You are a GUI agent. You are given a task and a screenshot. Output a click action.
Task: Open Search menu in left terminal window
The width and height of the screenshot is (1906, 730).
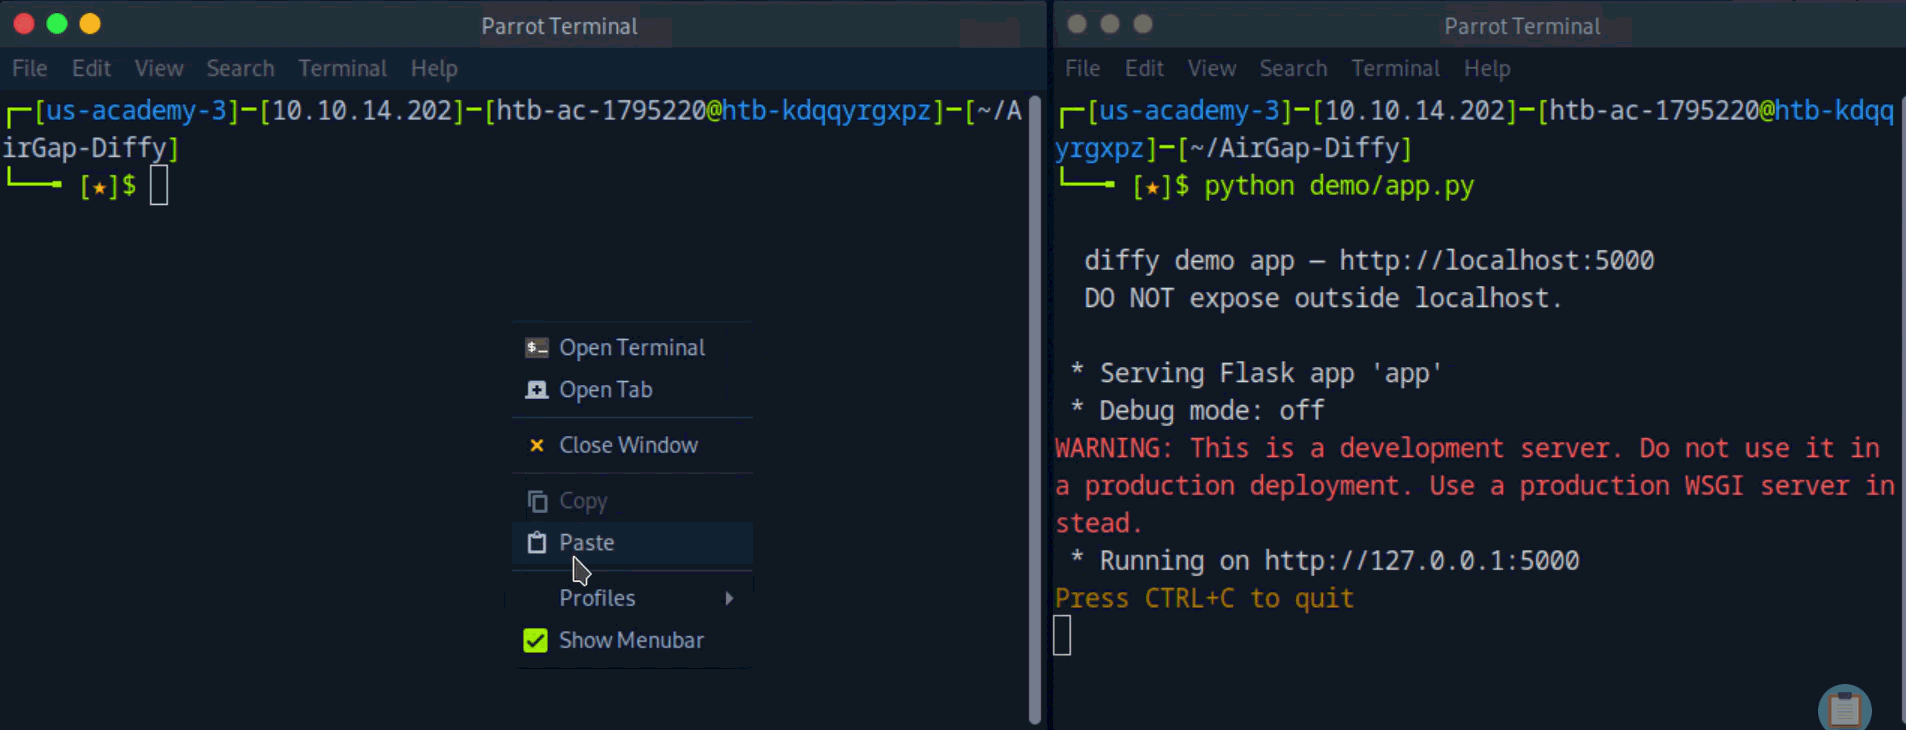[240, 68]
